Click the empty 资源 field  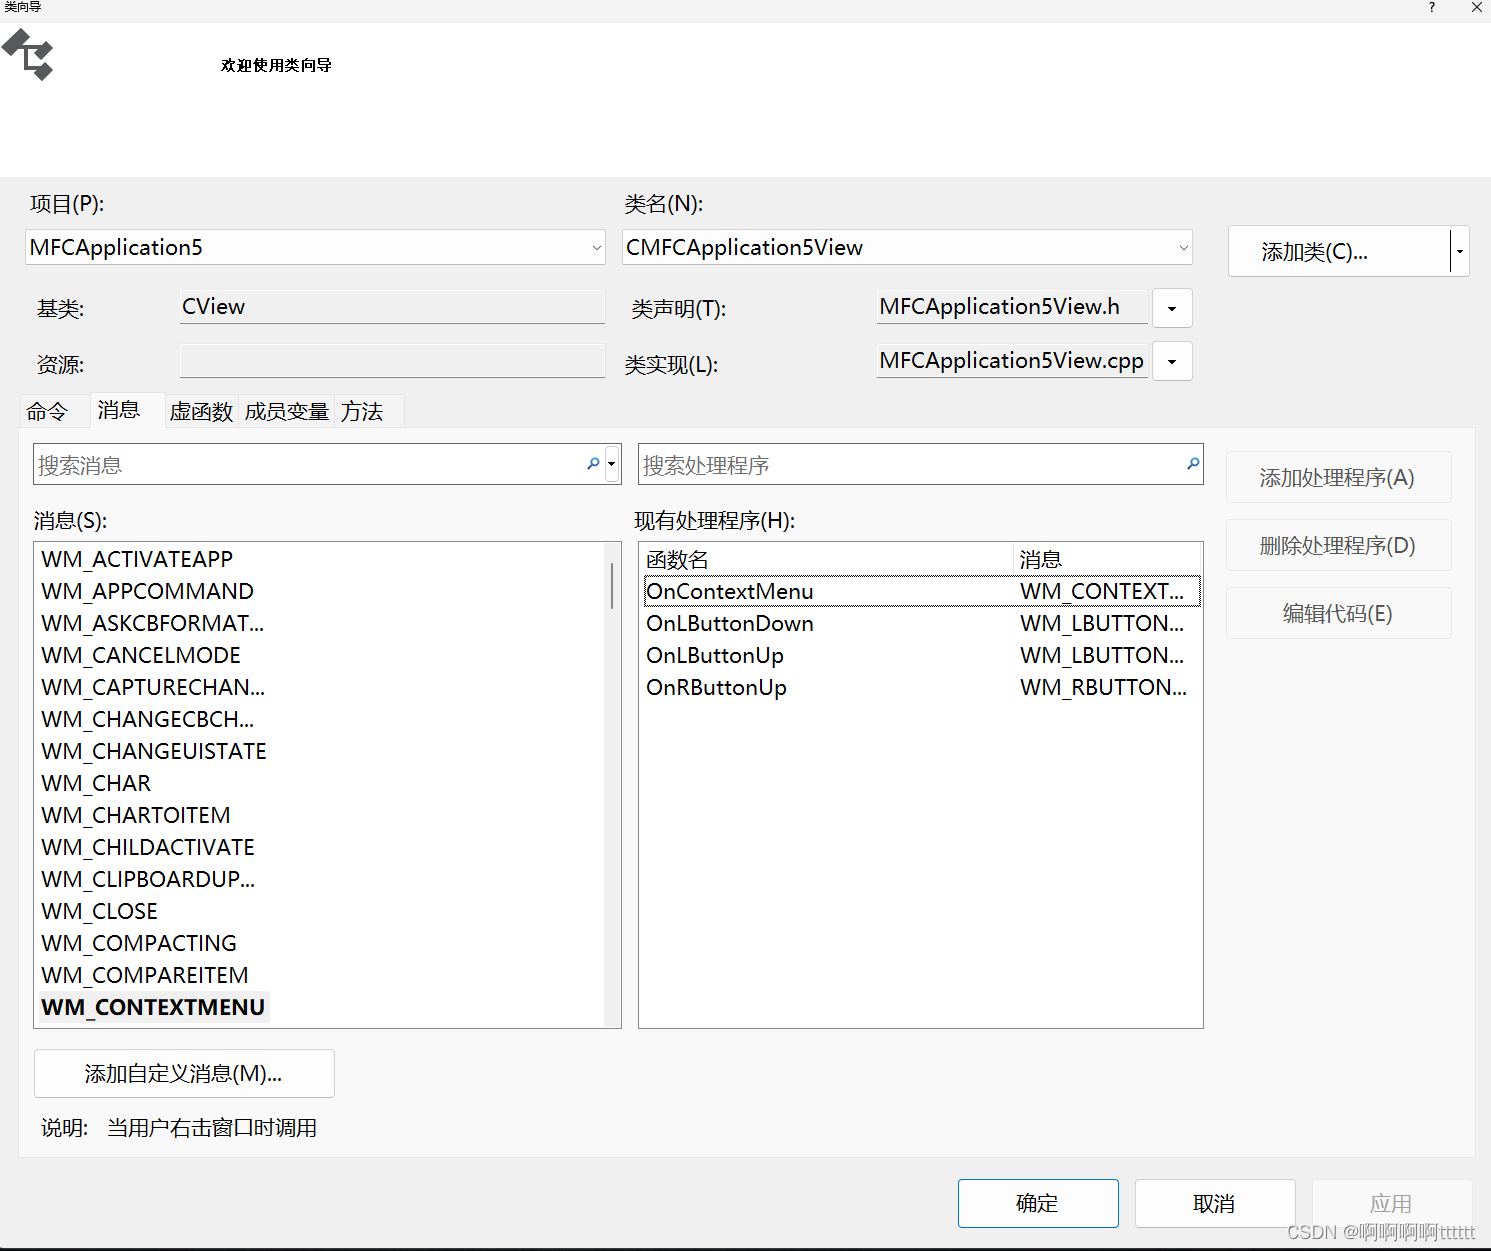pyautogui.click(x=392, y=361)
